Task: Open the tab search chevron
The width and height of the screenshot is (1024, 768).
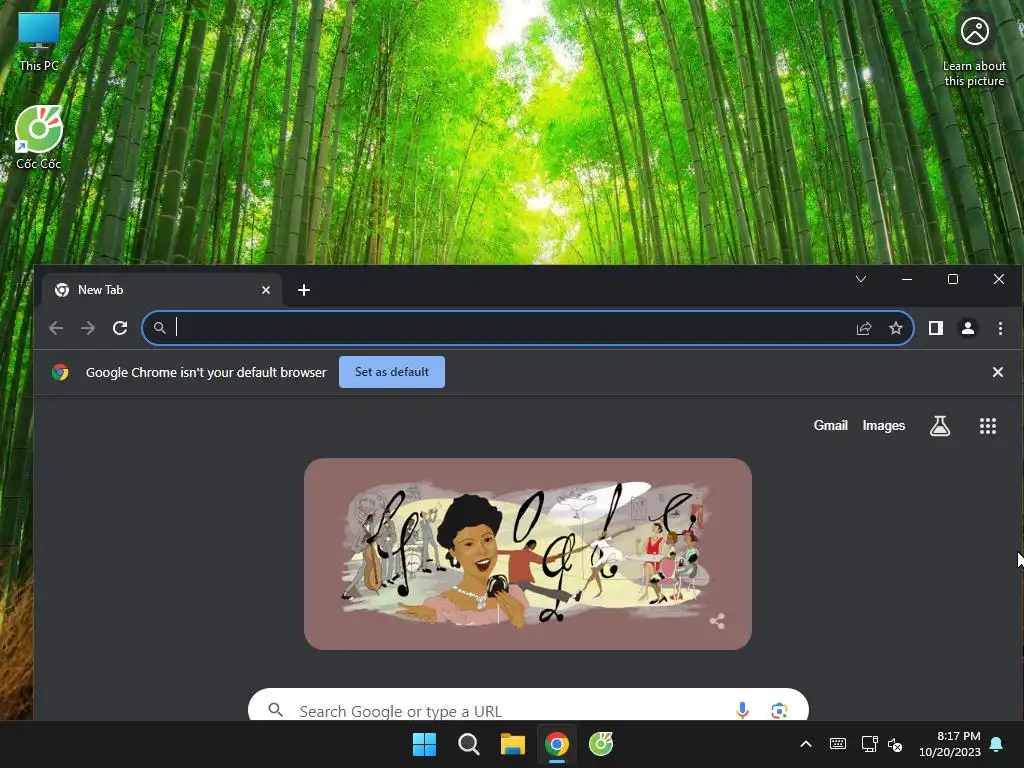Action: tap(861, 280)
